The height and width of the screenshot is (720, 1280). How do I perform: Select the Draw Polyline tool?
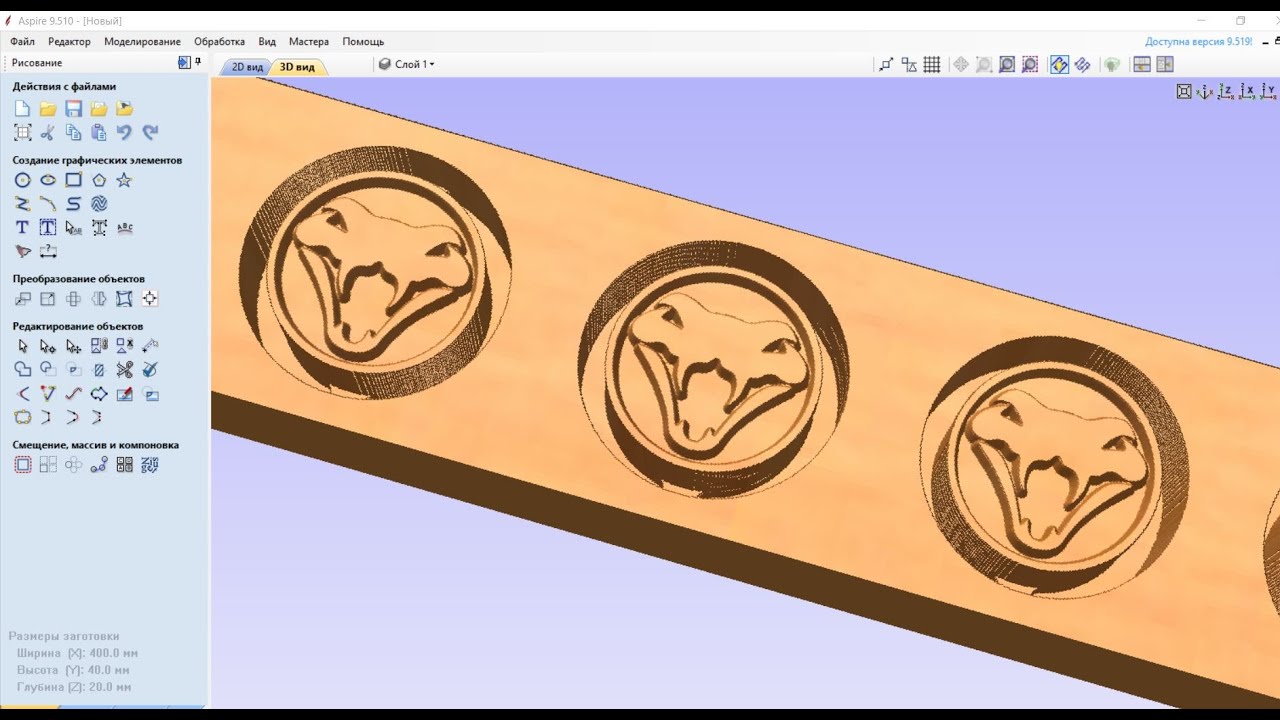(x=22, y=204)
